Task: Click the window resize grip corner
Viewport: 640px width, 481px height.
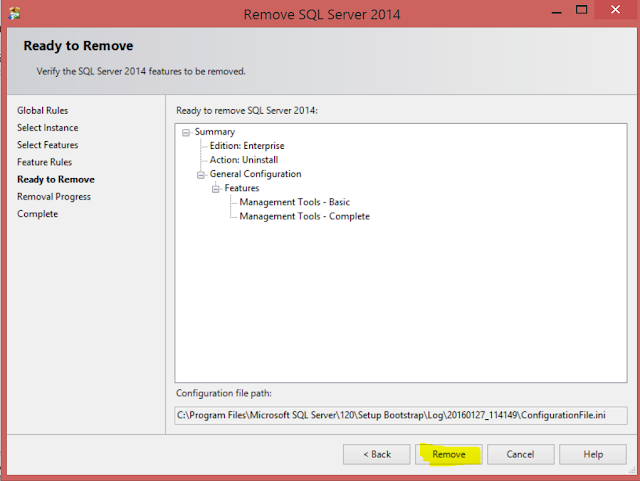Action: click(x=632, y=470)
